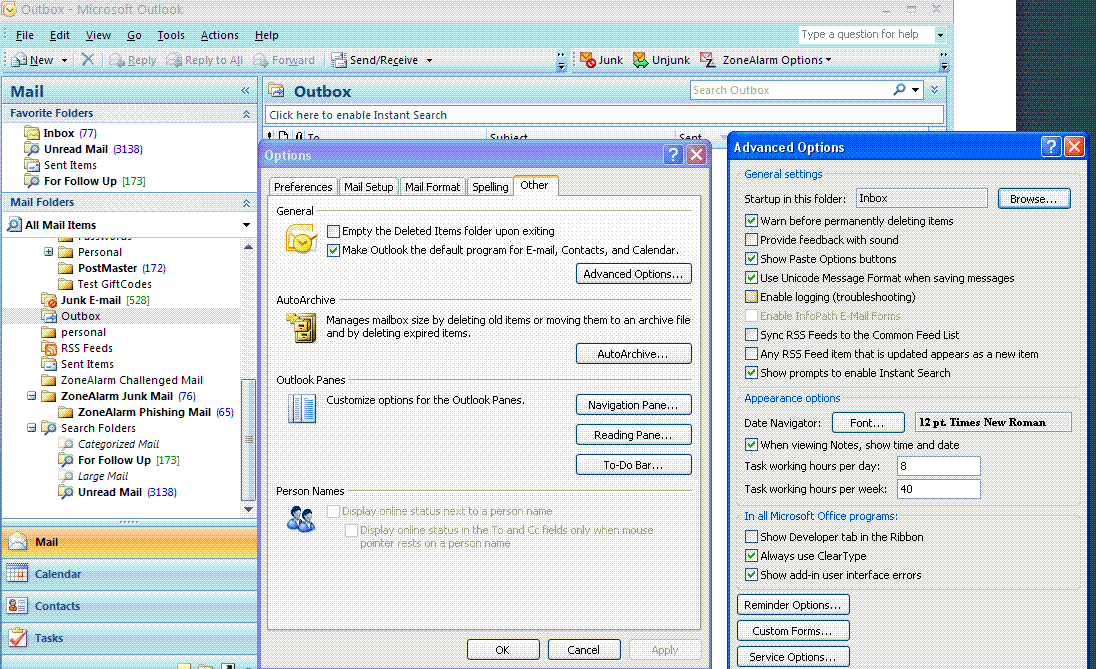Viewport: 1096px width, 669px height.
Task: Open the Actions menu
Action: [x=219, y=35]
